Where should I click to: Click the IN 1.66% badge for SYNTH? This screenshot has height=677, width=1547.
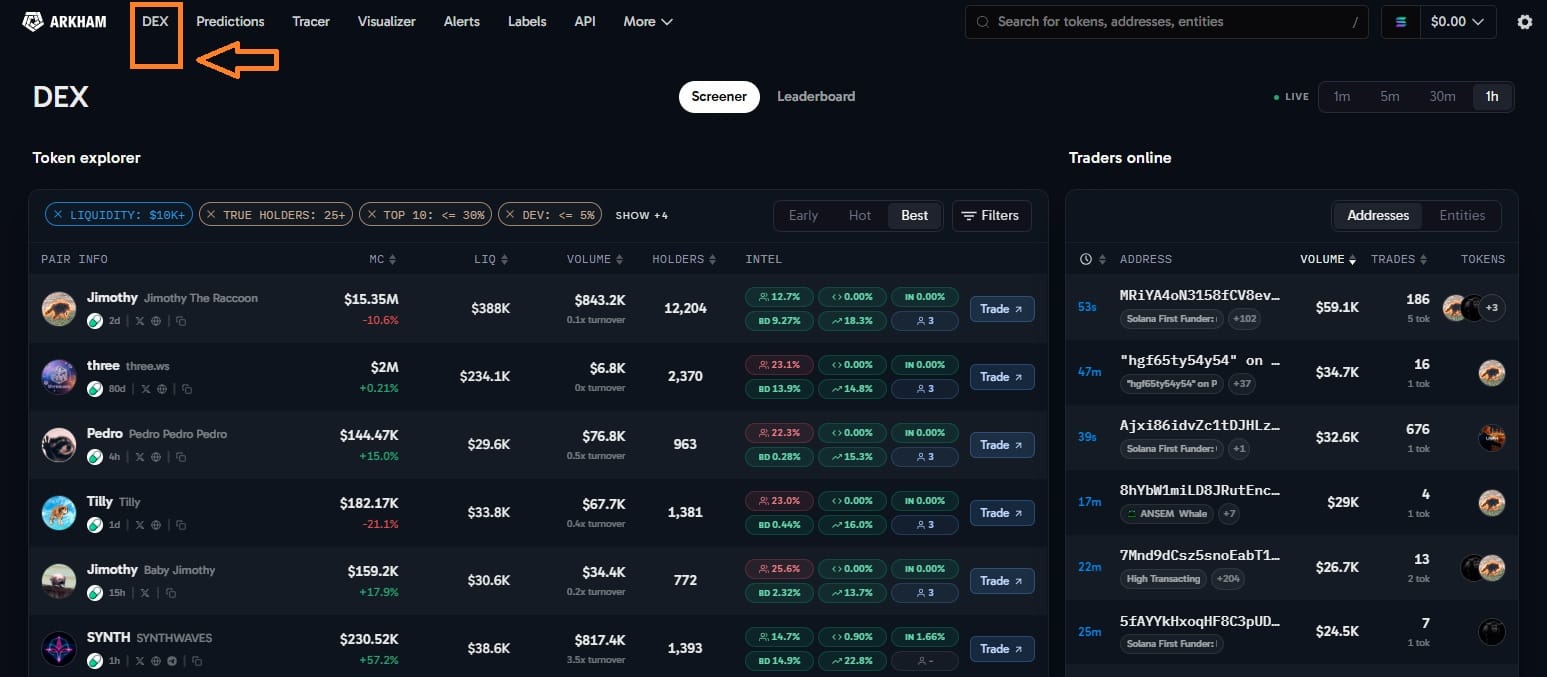tap(925, 637)
